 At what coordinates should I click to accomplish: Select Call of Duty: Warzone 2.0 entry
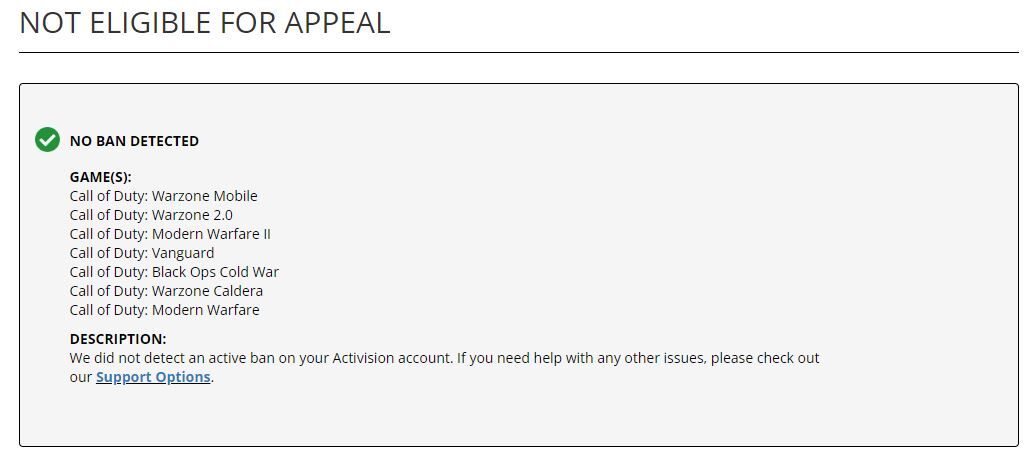click(151, 215)
